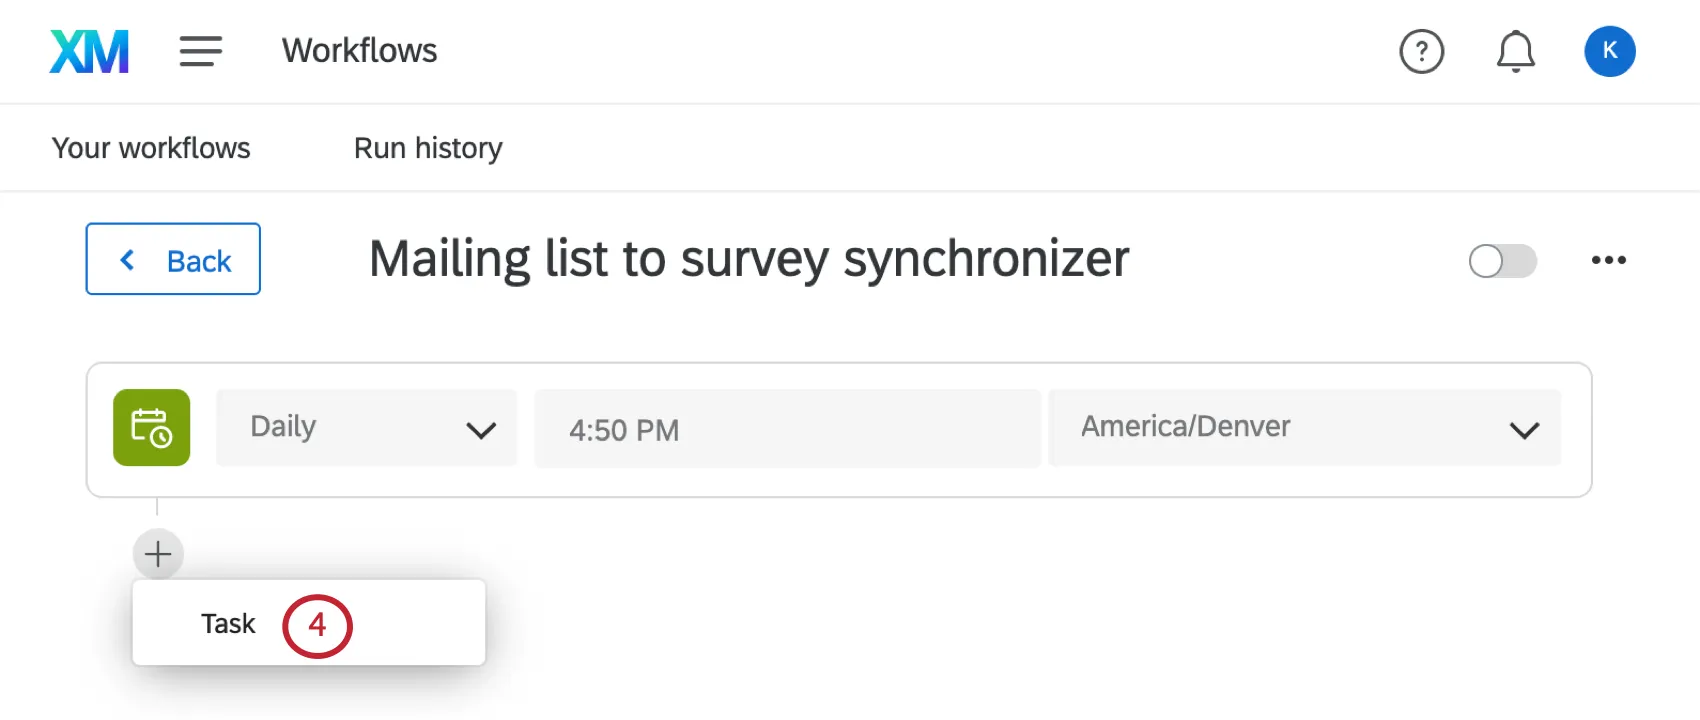Open workflow options via the ellipsis icon
1700x720 pixels.
(1609, 260)
